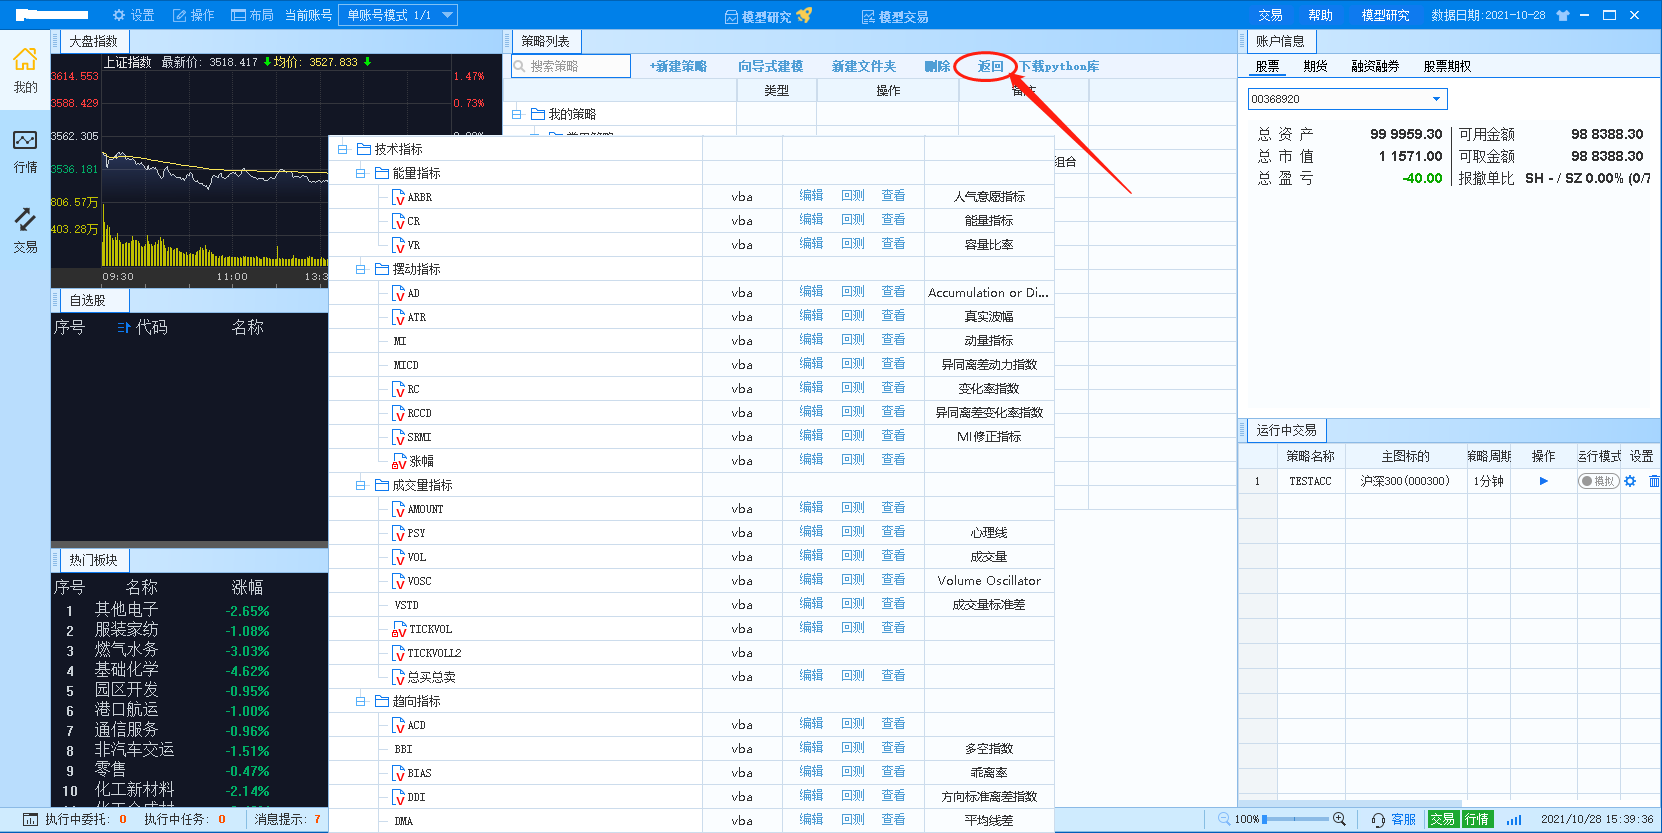1662x833 pixels.
Task: Click the 搜索策略 search field
Action: click(x=571, y=66)
